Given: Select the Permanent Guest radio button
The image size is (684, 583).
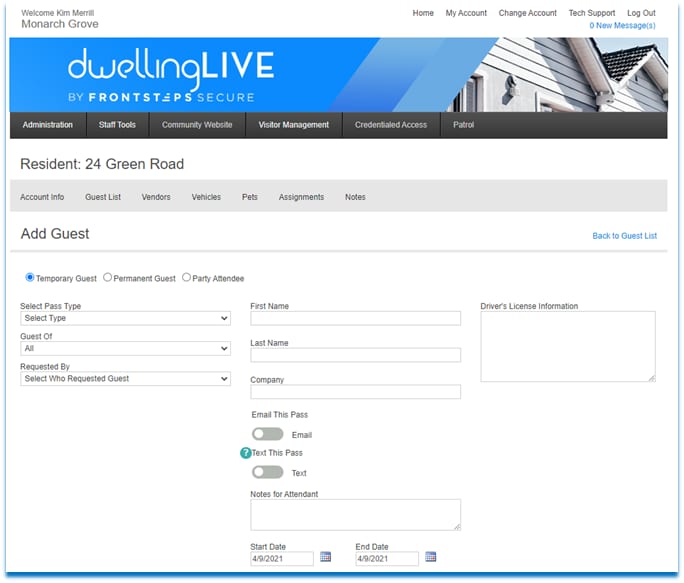Looking at the screenshot, I should coord(107,278).
